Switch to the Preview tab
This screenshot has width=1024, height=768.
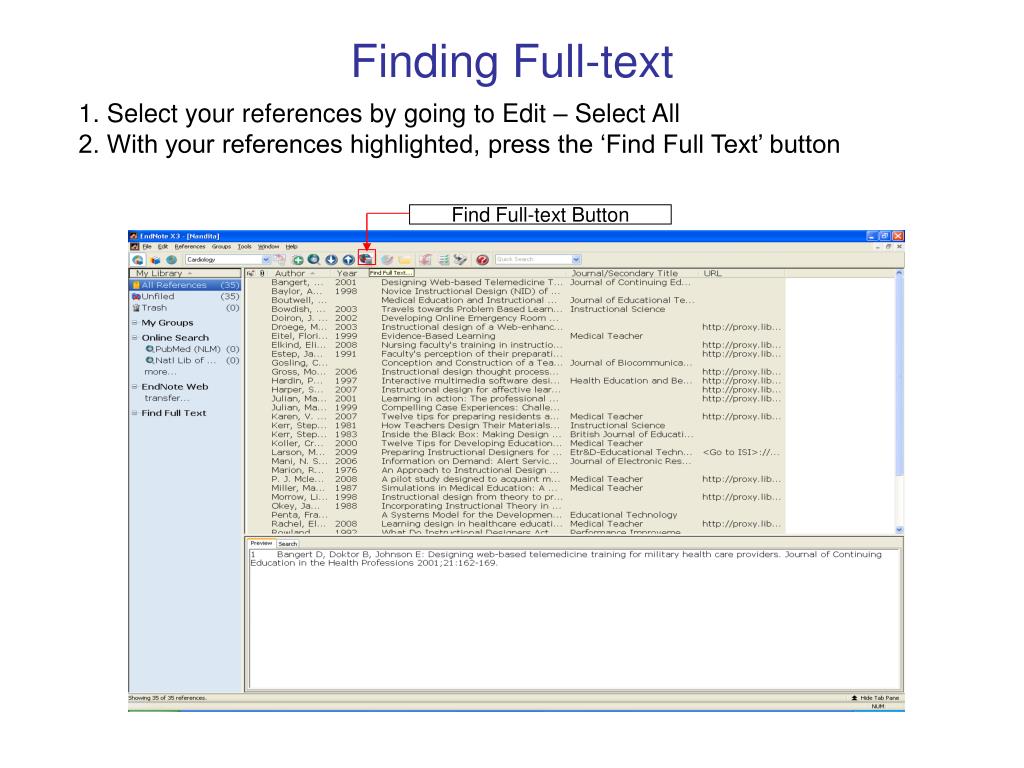coord(261,543)
